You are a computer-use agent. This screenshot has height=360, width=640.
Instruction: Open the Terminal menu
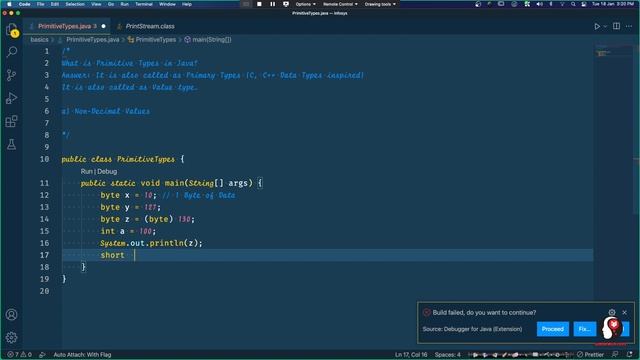click(144, 4)
